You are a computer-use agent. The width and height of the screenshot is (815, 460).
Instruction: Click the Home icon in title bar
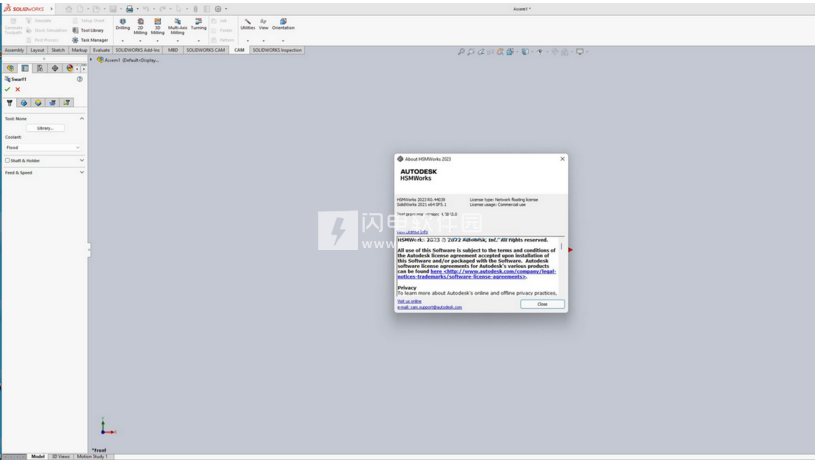(69, 9)
